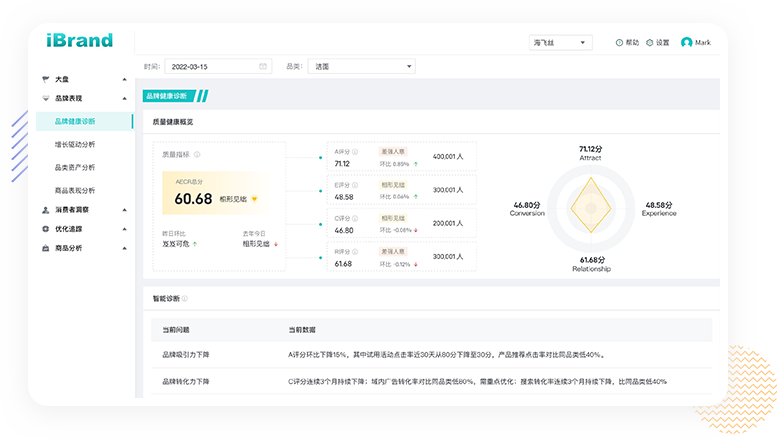Click the 质量健康概览 section heading
Screen dimensions: 777x439
click(x=173, y=122)
